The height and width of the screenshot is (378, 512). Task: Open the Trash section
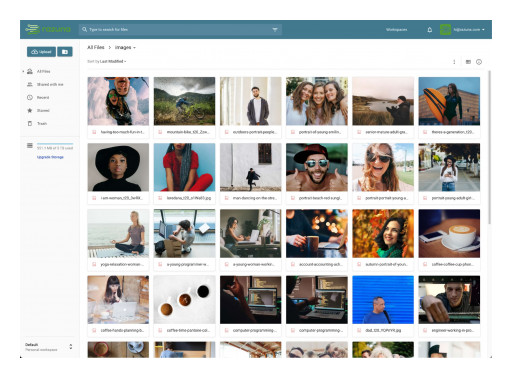(x=42, y=123)
